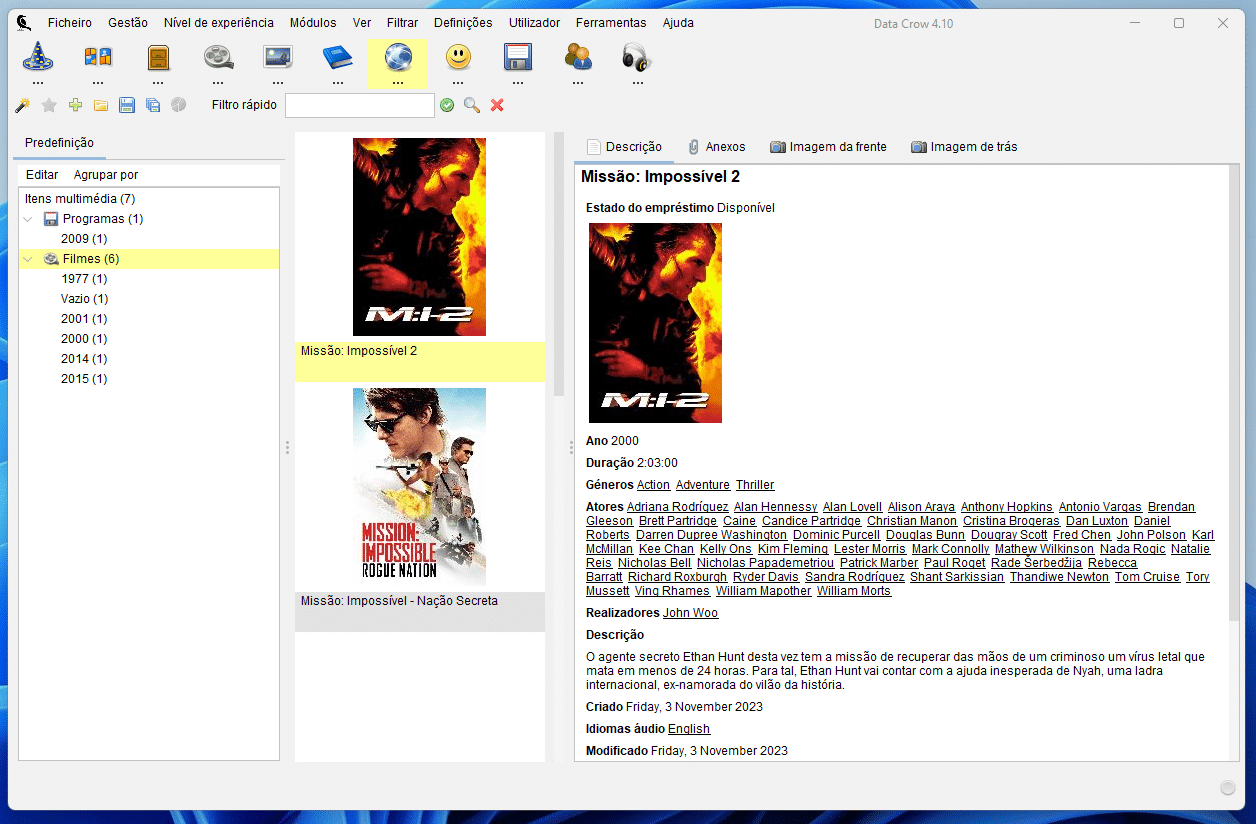Screen dimensions: 1256x824
Task: Select the 2009 (1) tree item
Action: pos(84,239)
